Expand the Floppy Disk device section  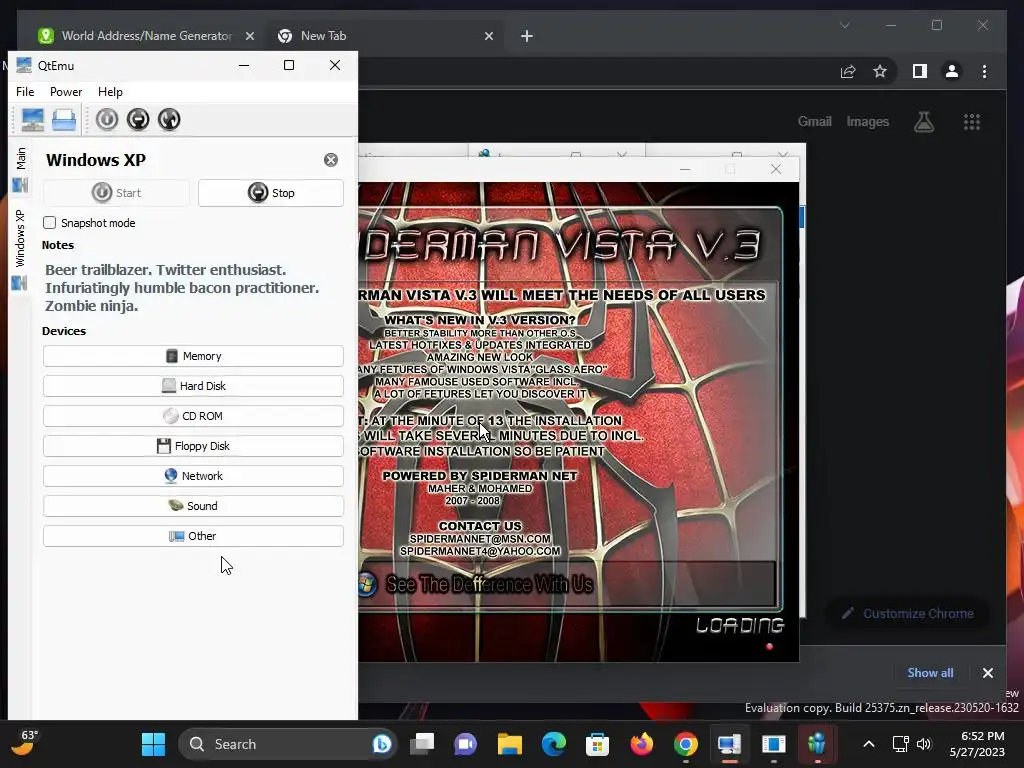coord(193,446)
